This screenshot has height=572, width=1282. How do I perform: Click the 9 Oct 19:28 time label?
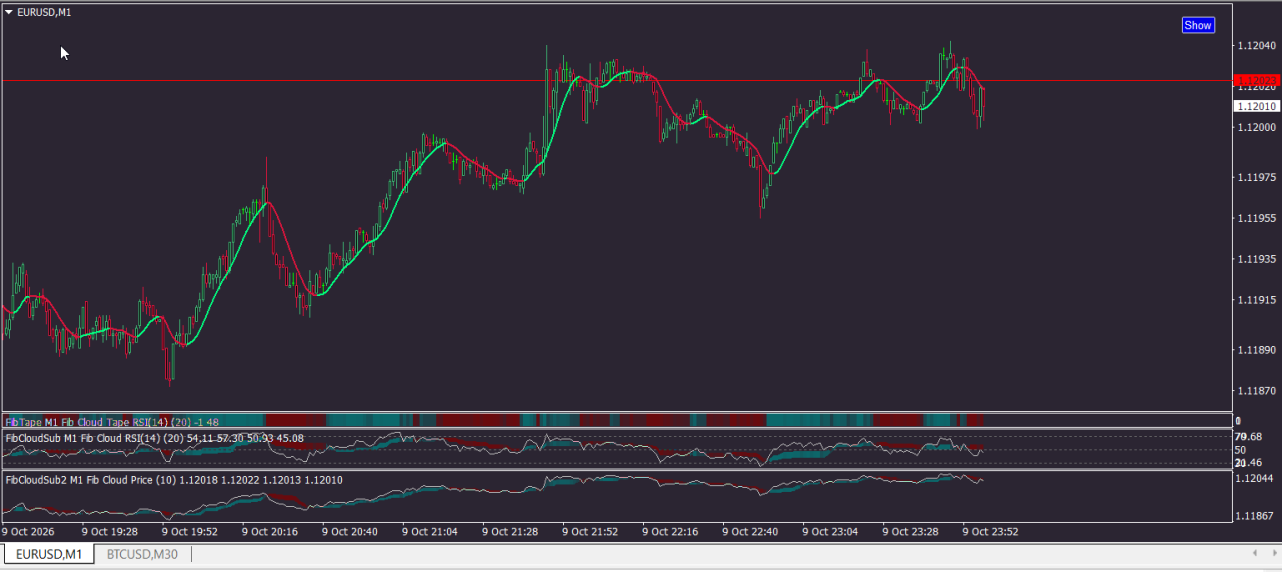[109, 532]
